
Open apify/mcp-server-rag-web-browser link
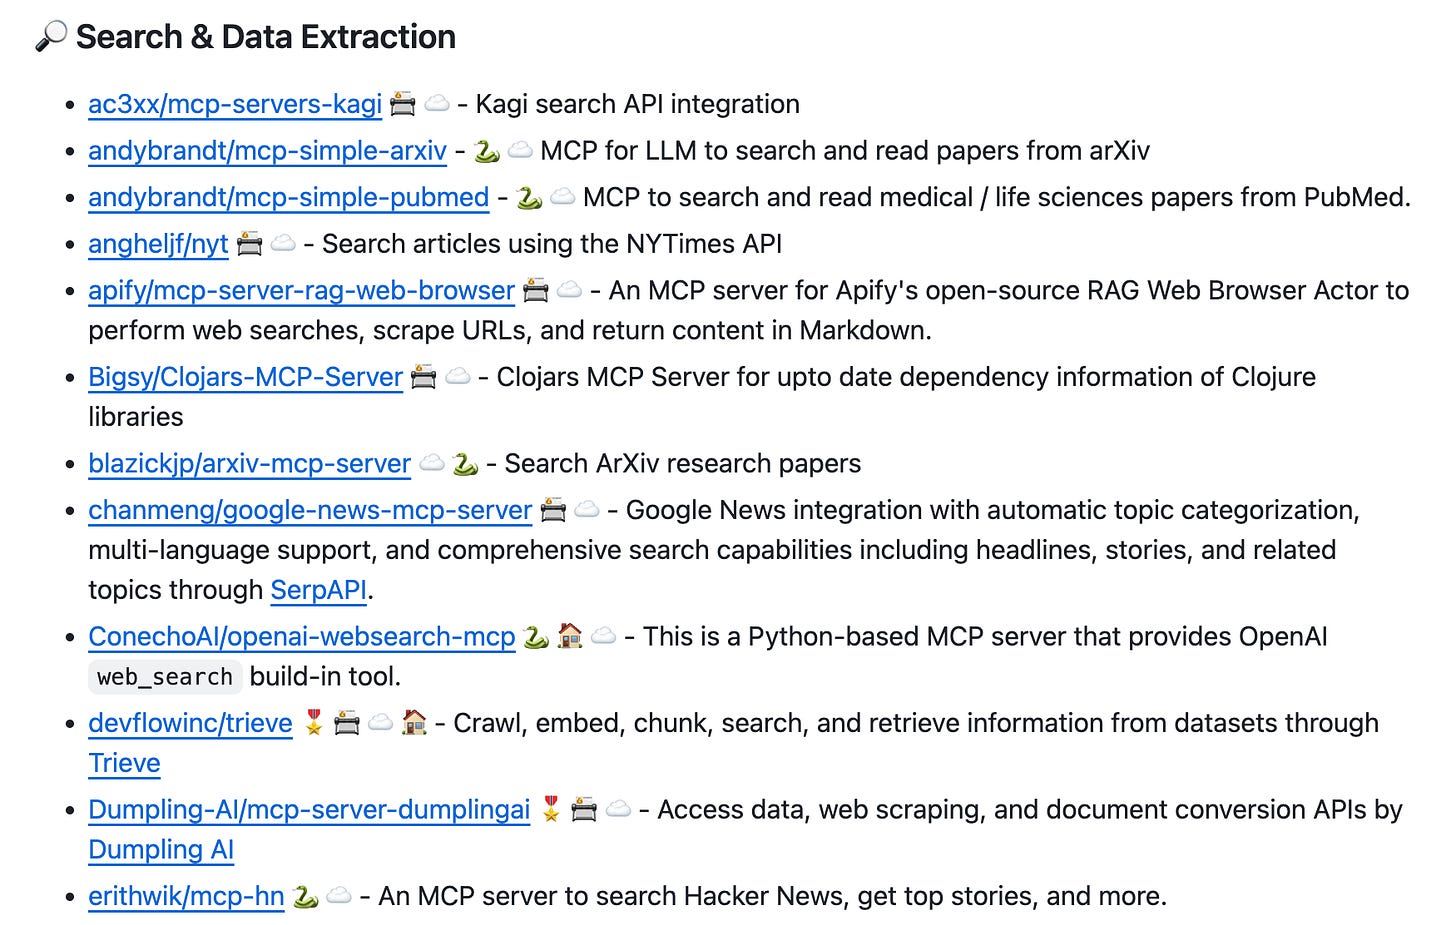click(301, 290)
